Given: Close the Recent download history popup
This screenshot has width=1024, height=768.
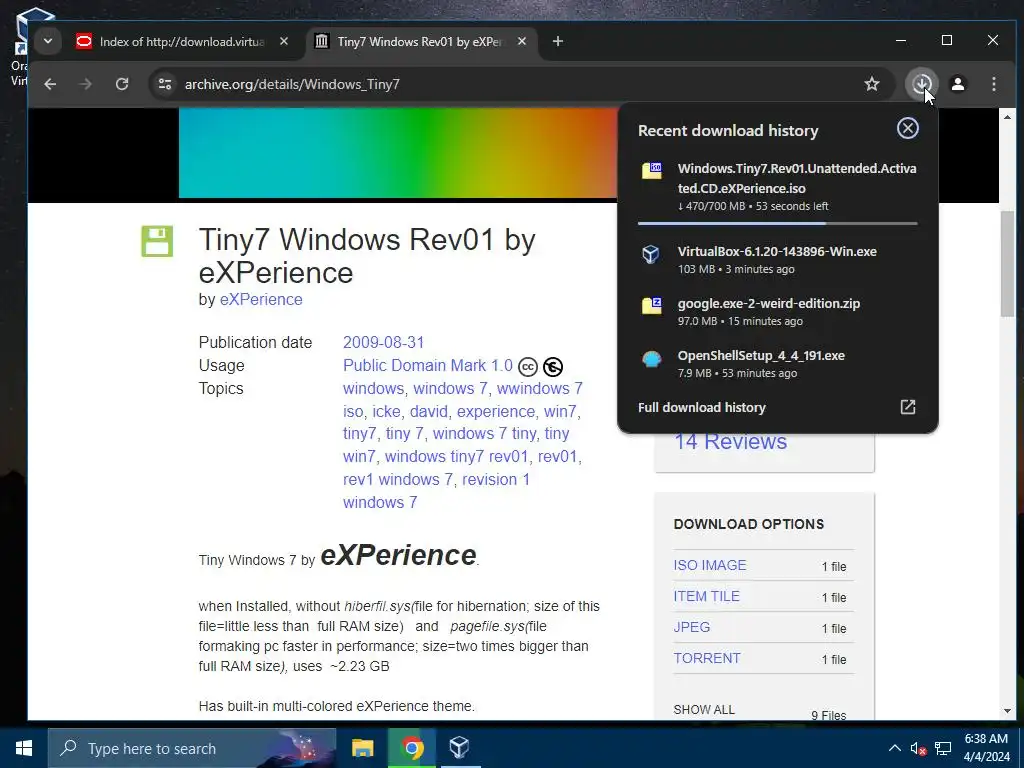Looking at the screenshot, I should (x=908, y=128).
